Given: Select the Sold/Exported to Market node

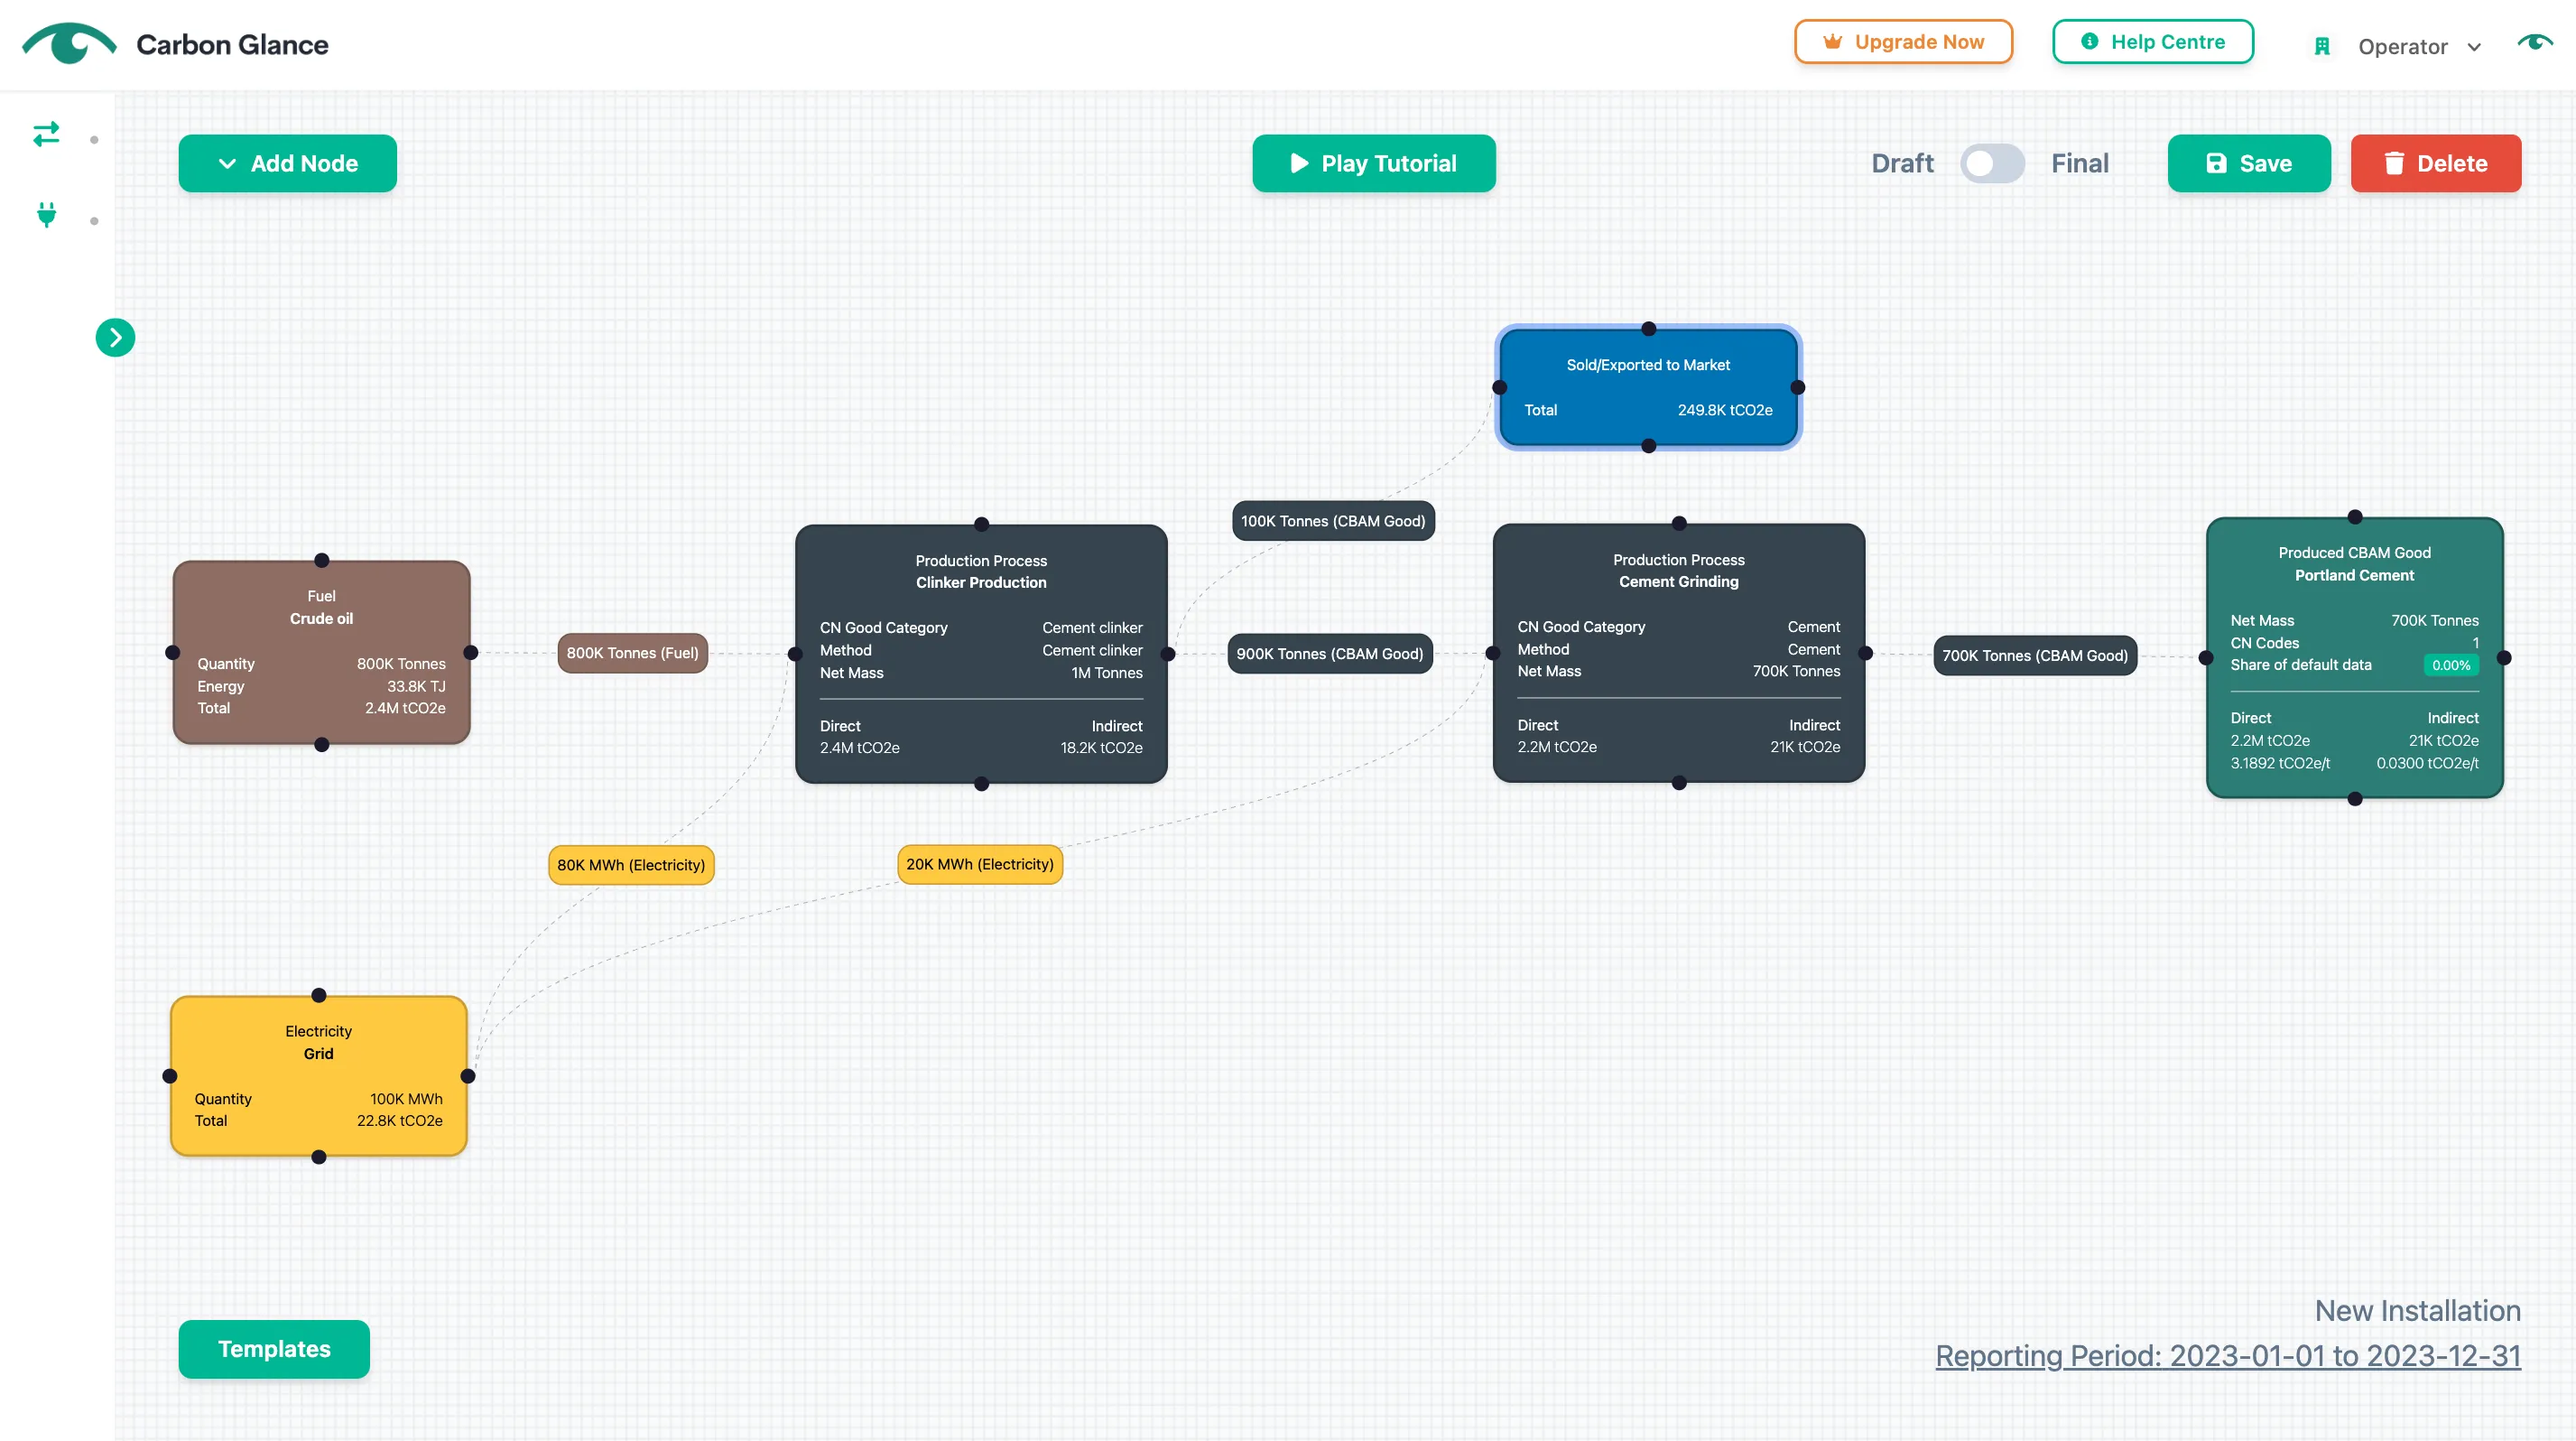Looking at the screenshot, I should (1649, 387).
